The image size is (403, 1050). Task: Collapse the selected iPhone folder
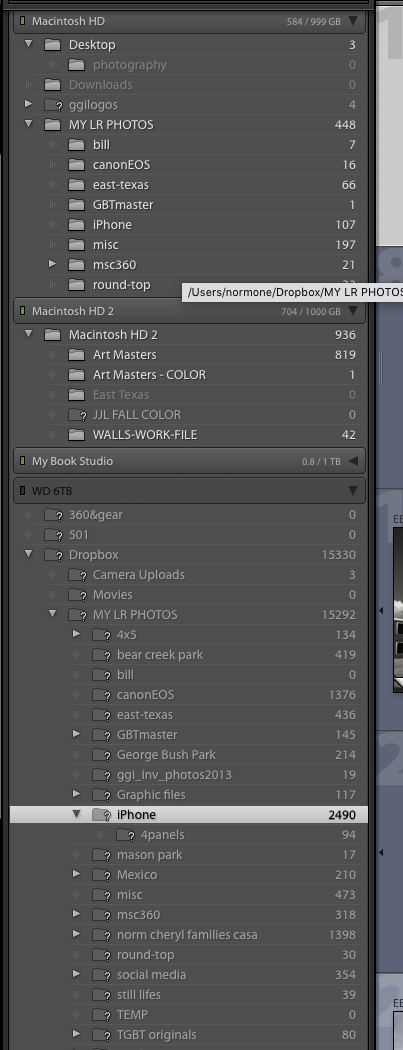tap(76, 814)
